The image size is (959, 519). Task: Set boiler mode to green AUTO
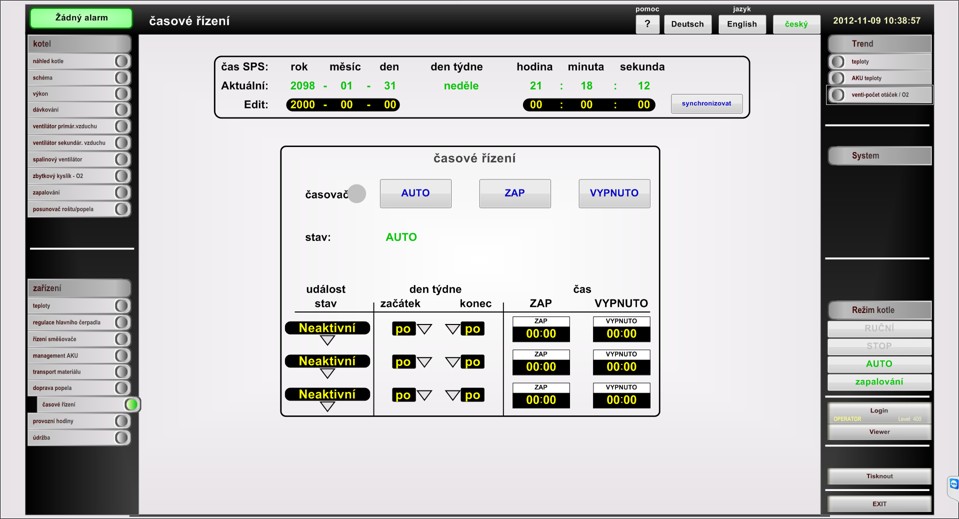coord(879,364)
